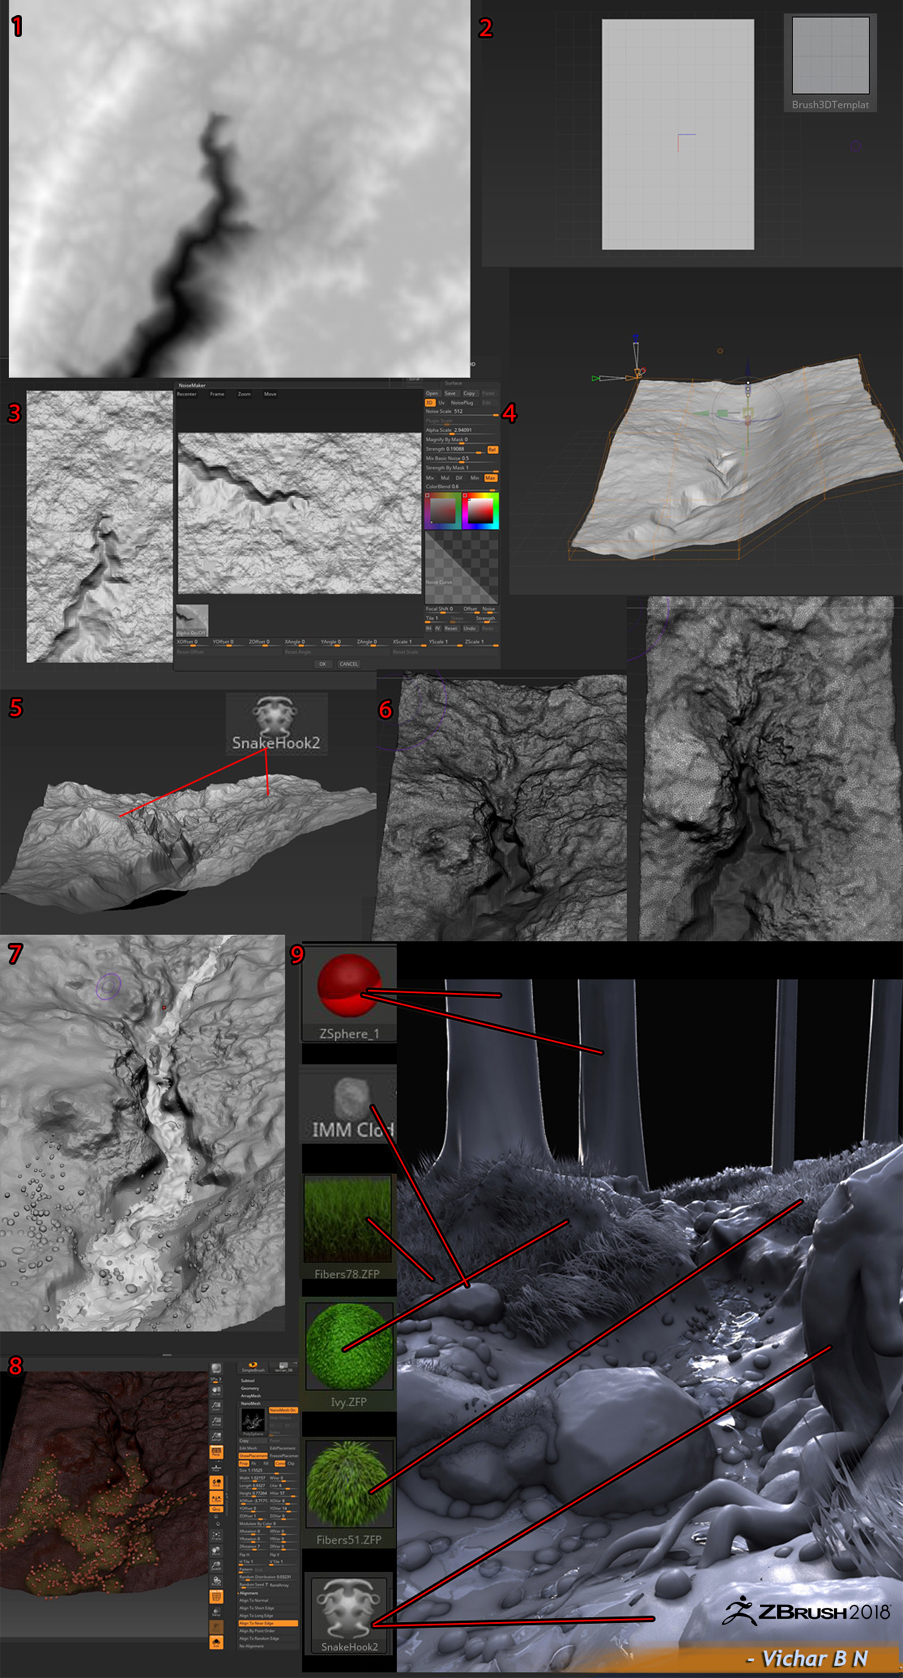Click the Open button in NoiseMaker
The height and width of the screenshot is (1678, 903).
point(432,393)
